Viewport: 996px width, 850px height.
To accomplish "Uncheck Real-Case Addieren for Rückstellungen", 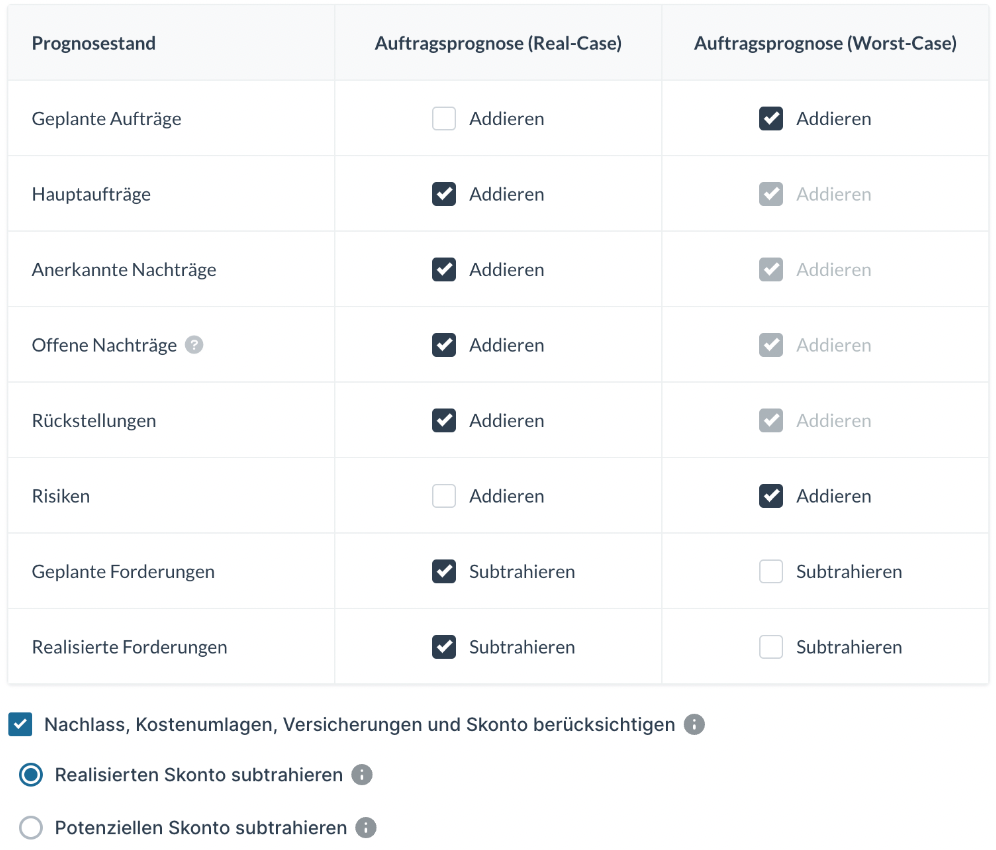I will (444, 421).
